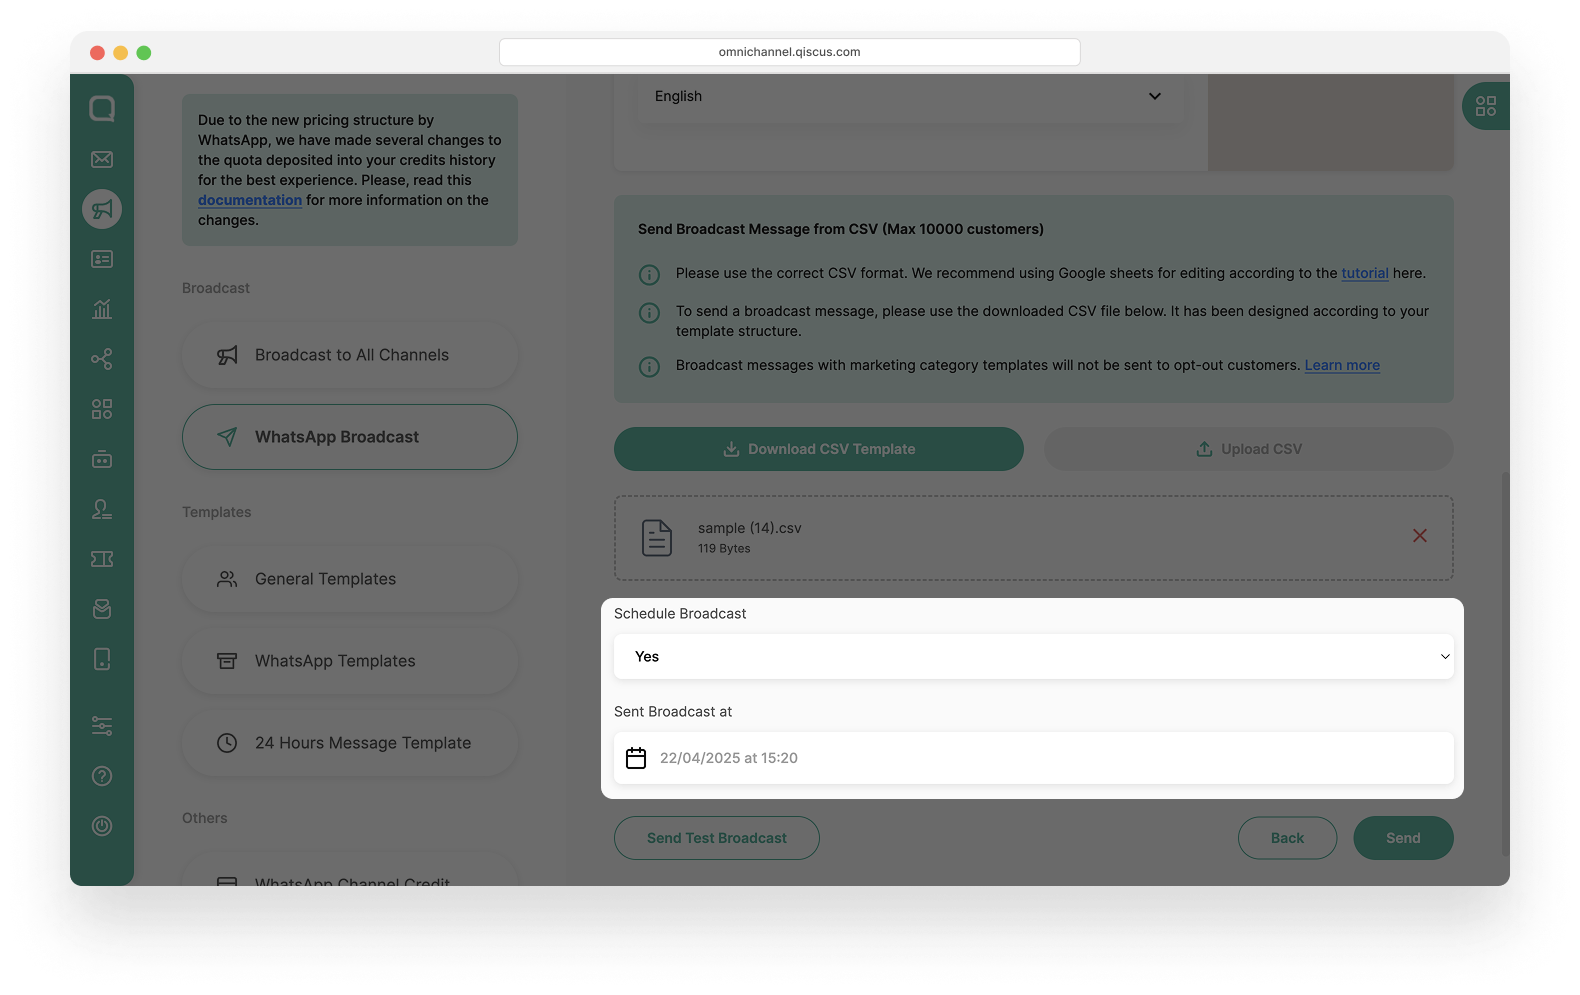Open the analytics bar chart sidebar icon
Screen dimensions: 1580x995
coord(102,309)
